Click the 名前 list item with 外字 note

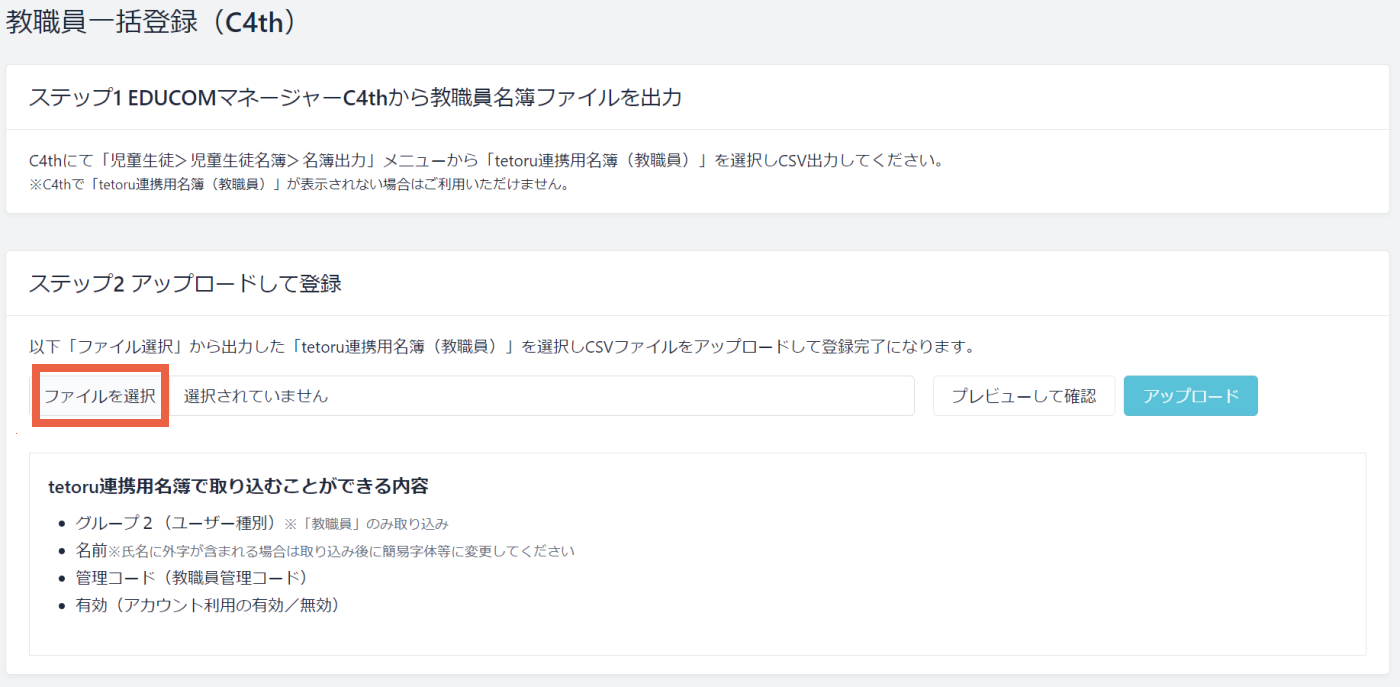point(325,550)
